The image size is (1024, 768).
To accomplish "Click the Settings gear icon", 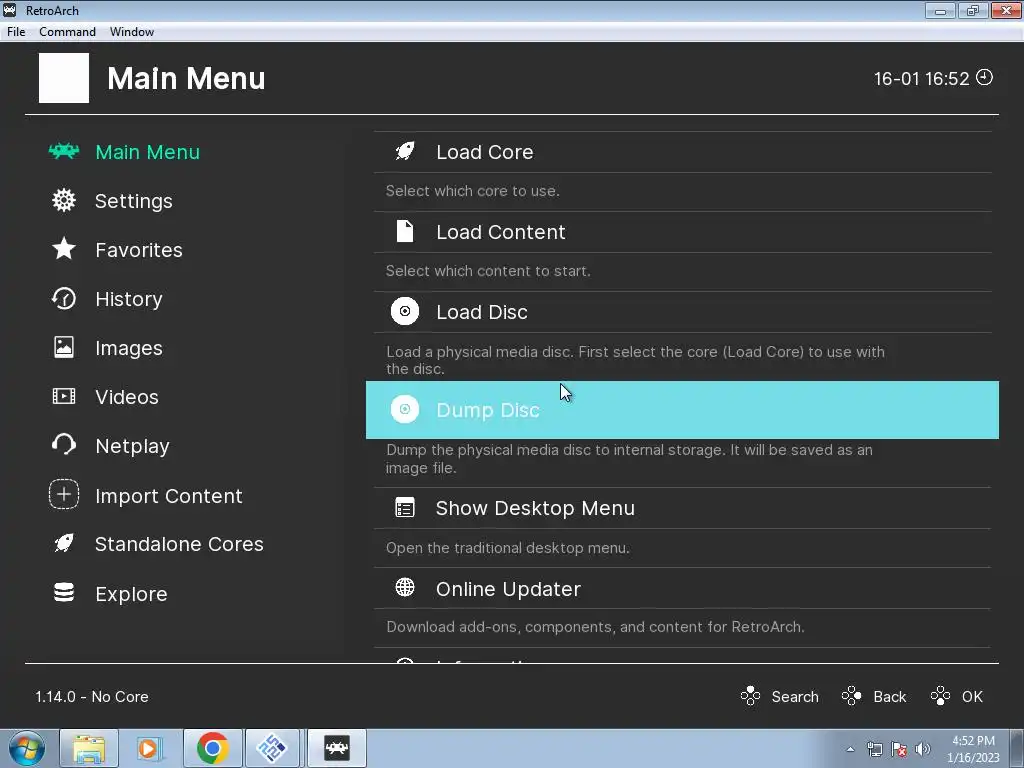I will coord(64,200).
